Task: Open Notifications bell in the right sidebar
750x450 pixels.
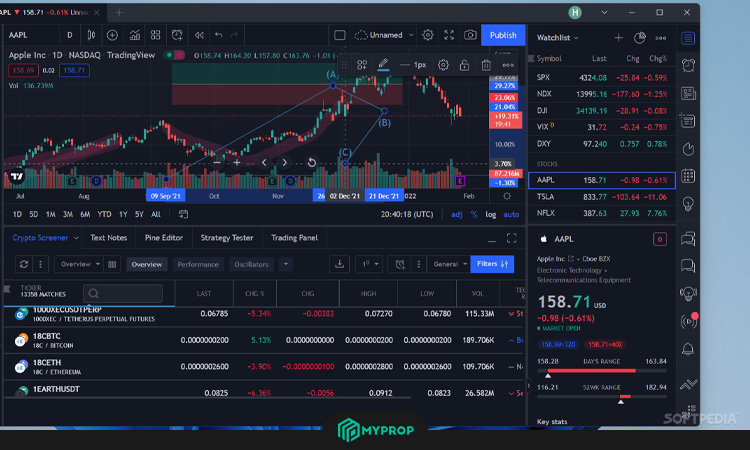Action: 688,349
